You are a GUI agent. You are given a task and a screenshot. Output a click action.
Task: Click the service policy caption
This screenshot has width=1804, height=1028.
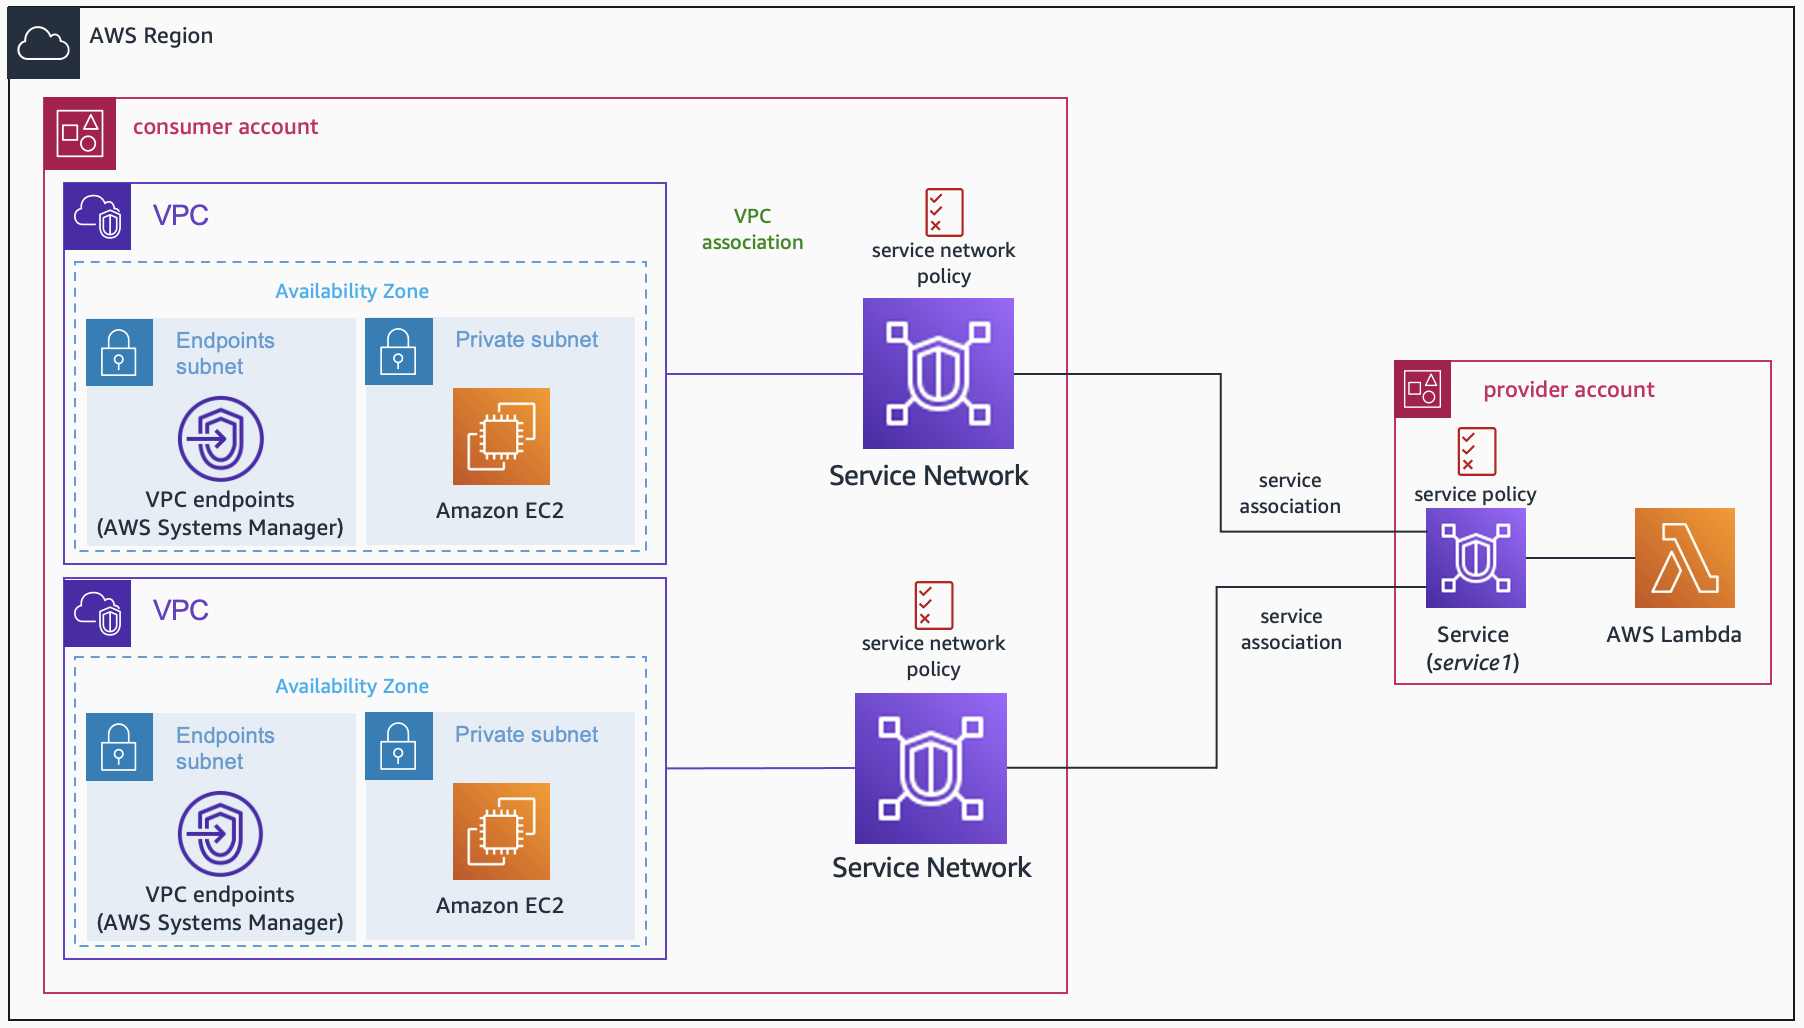click(1475, 494)
